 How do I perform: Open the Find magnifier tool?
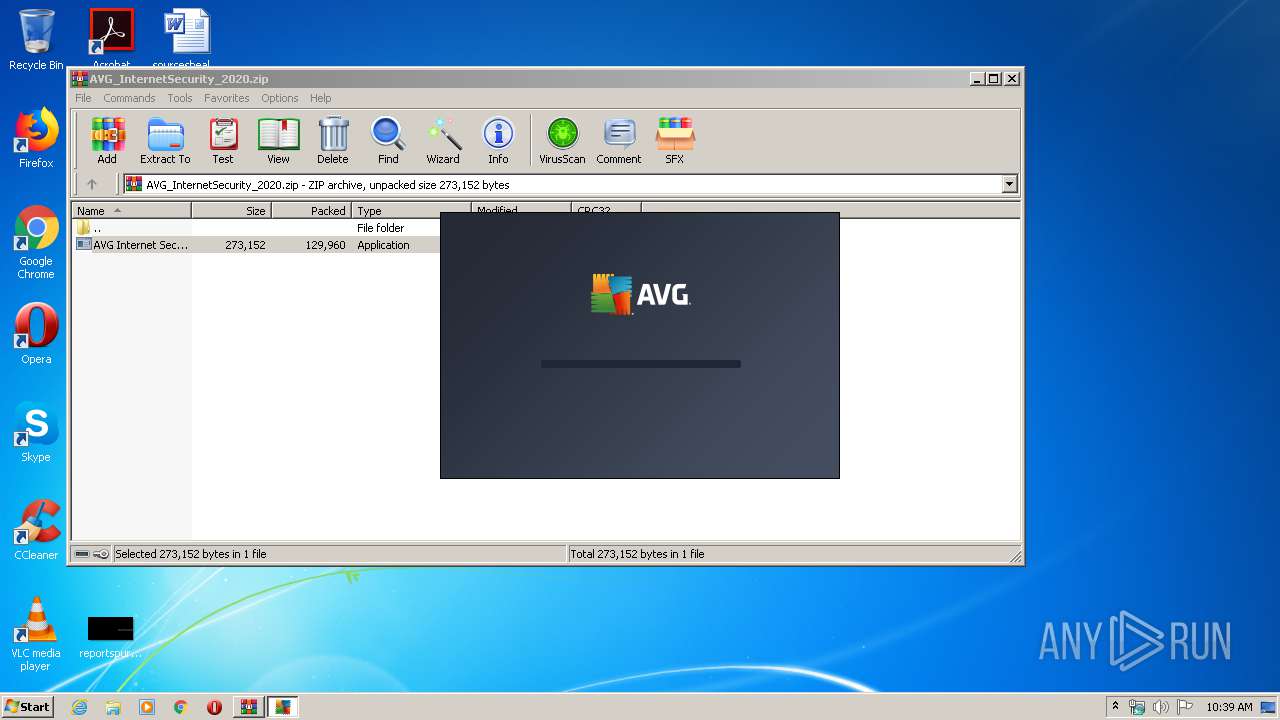click(x=388, y=141)
